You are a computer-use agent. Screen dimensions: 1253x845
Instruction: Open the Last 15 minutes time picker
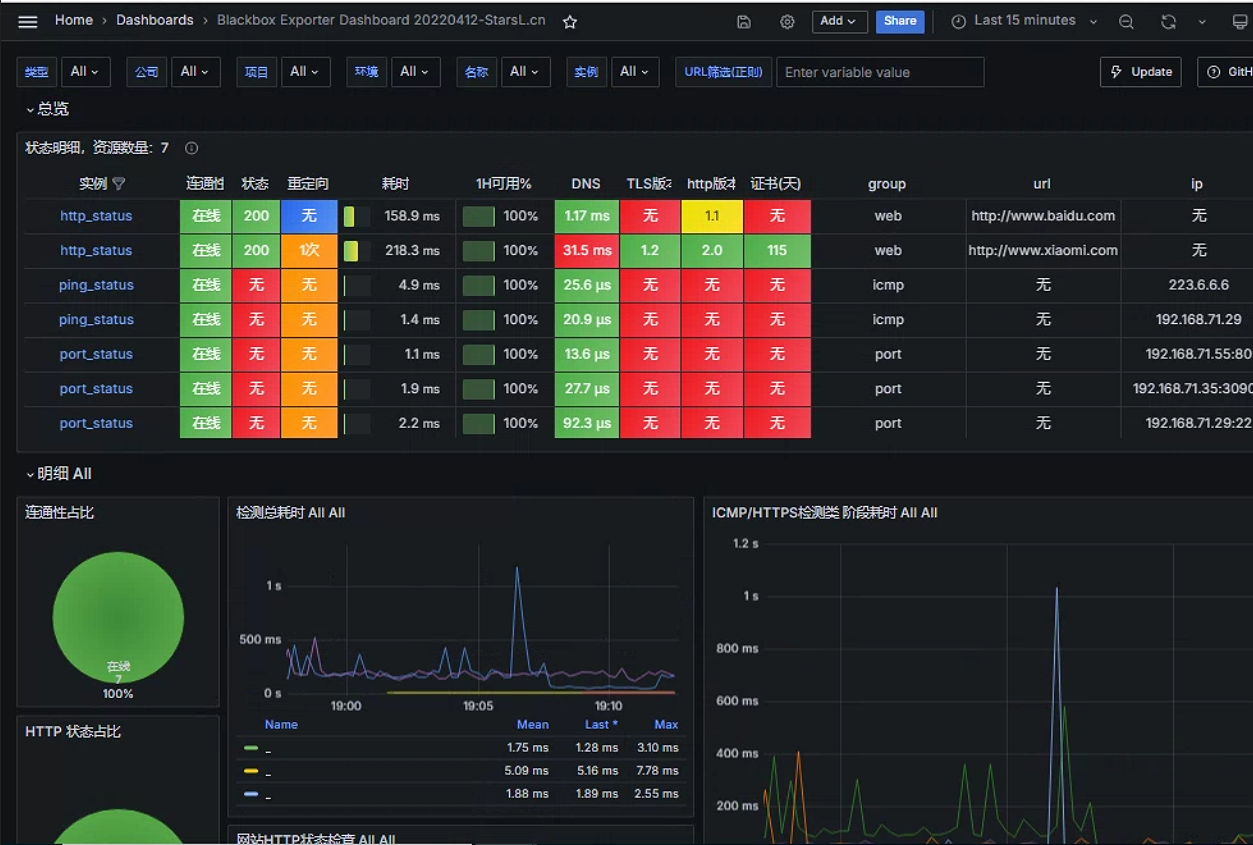click(1024, 21)
